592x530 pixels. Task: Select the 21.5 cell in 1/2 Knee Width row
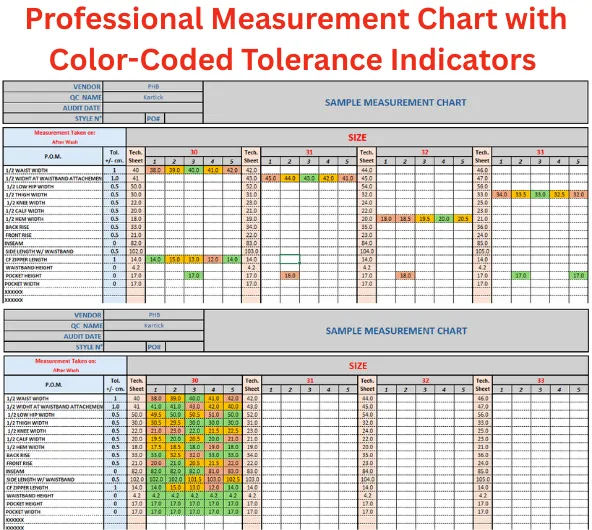[214, 431]
